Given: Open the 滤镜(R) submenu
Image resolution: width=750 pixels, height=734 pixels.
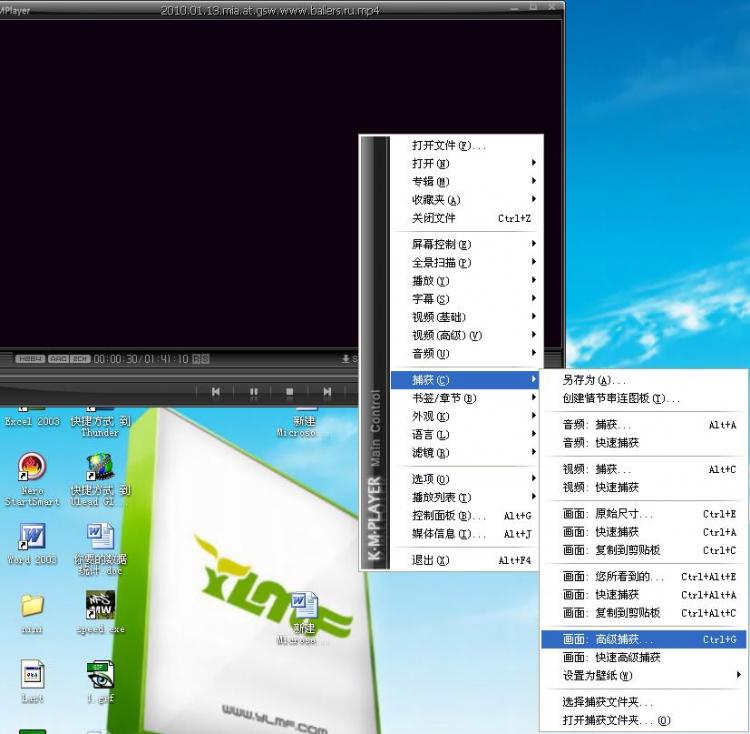Looking at the screenshot, I should pos(465,453).
